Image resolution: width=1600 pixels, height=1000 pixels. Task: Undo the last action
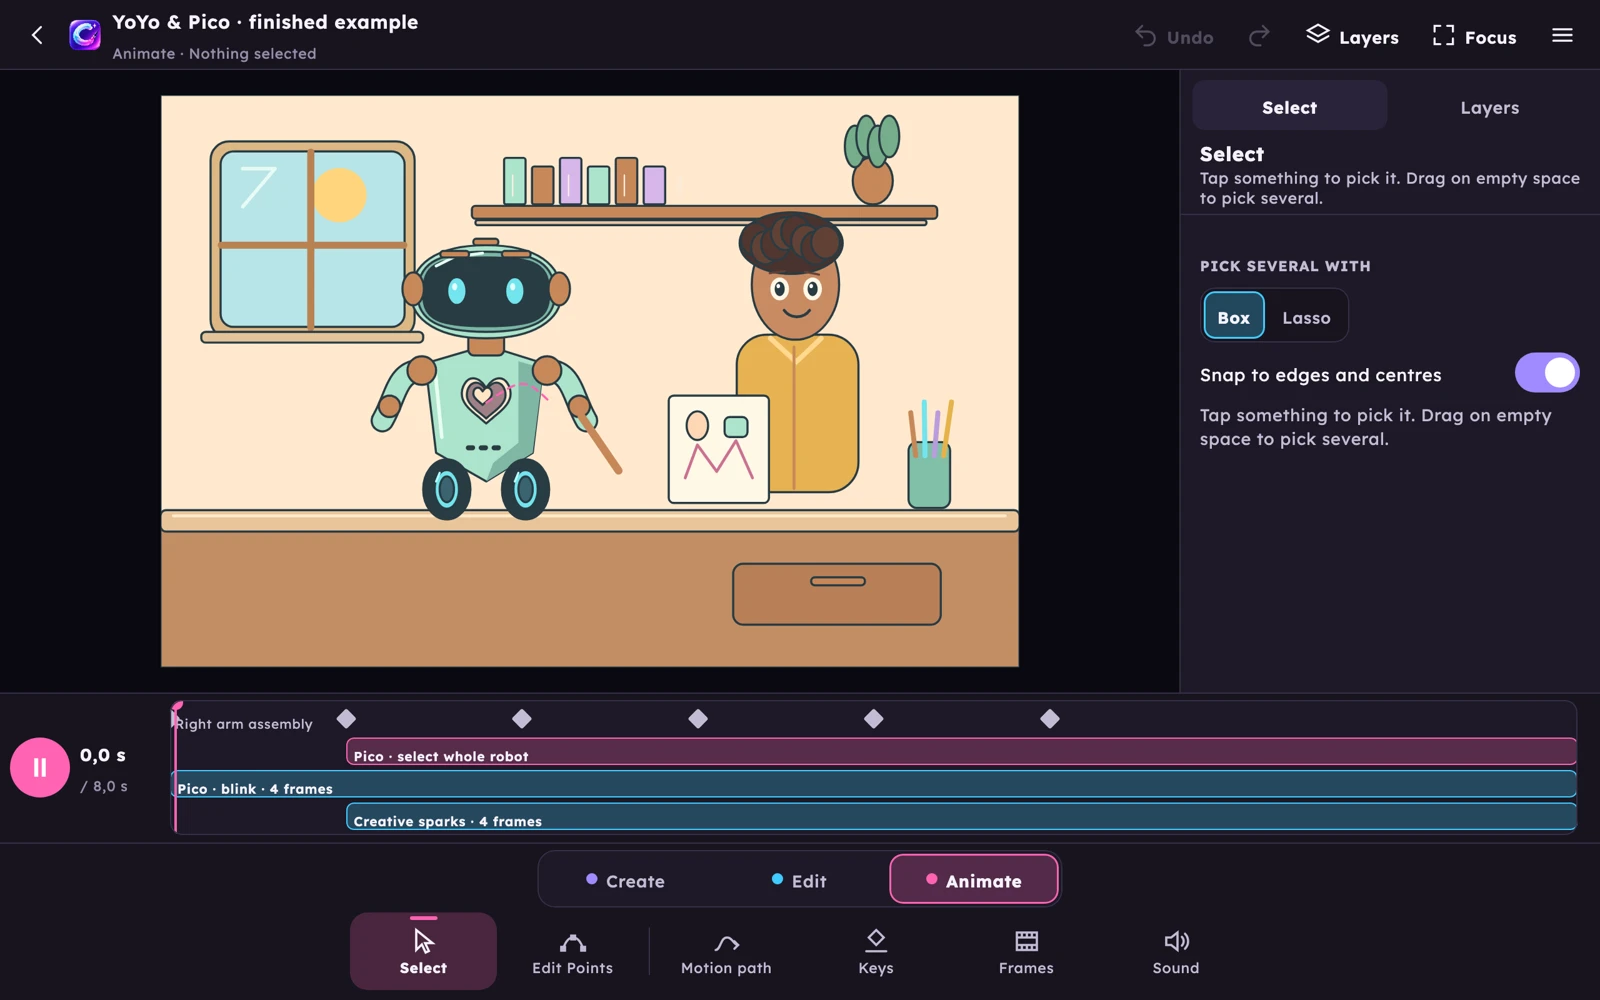(1174, 37)
